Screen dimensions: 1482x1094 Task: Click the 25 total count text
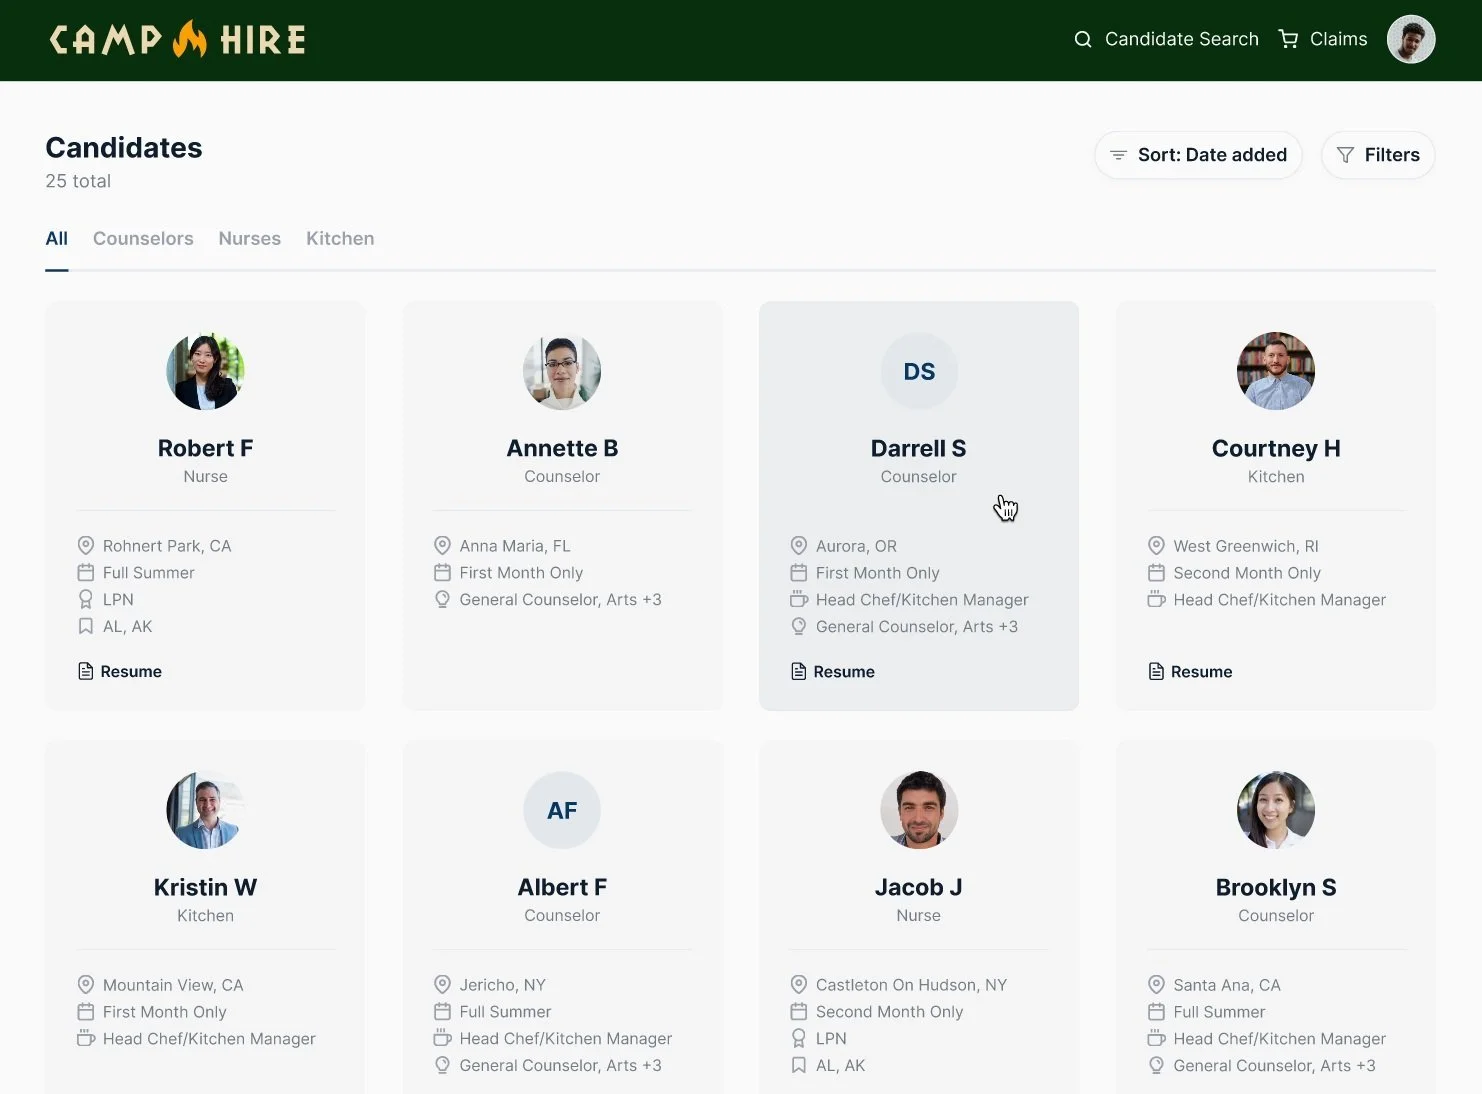78,181
